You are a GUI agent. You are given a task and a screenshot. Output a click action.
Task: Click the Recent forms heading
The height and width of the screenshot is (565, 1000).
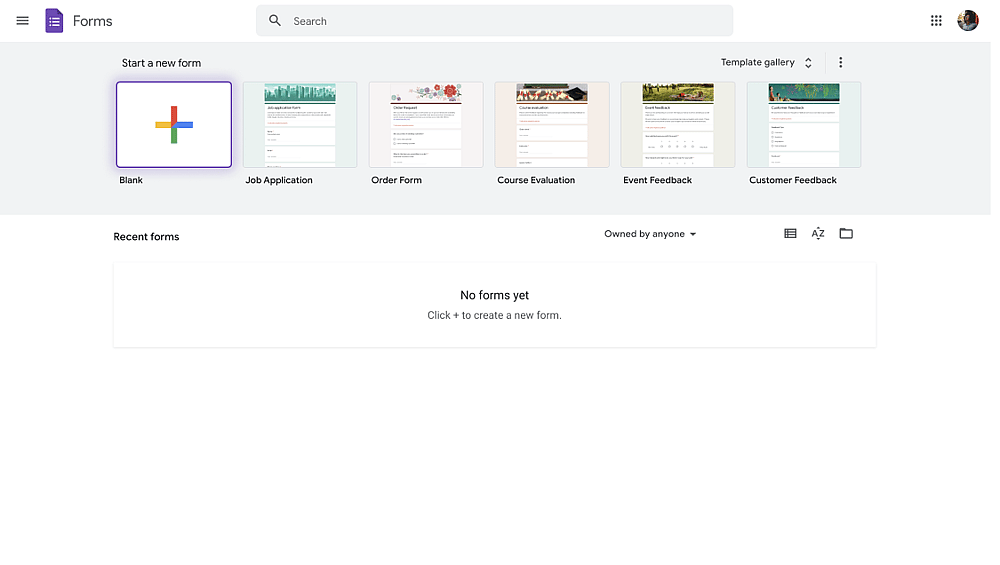[146, 237]
